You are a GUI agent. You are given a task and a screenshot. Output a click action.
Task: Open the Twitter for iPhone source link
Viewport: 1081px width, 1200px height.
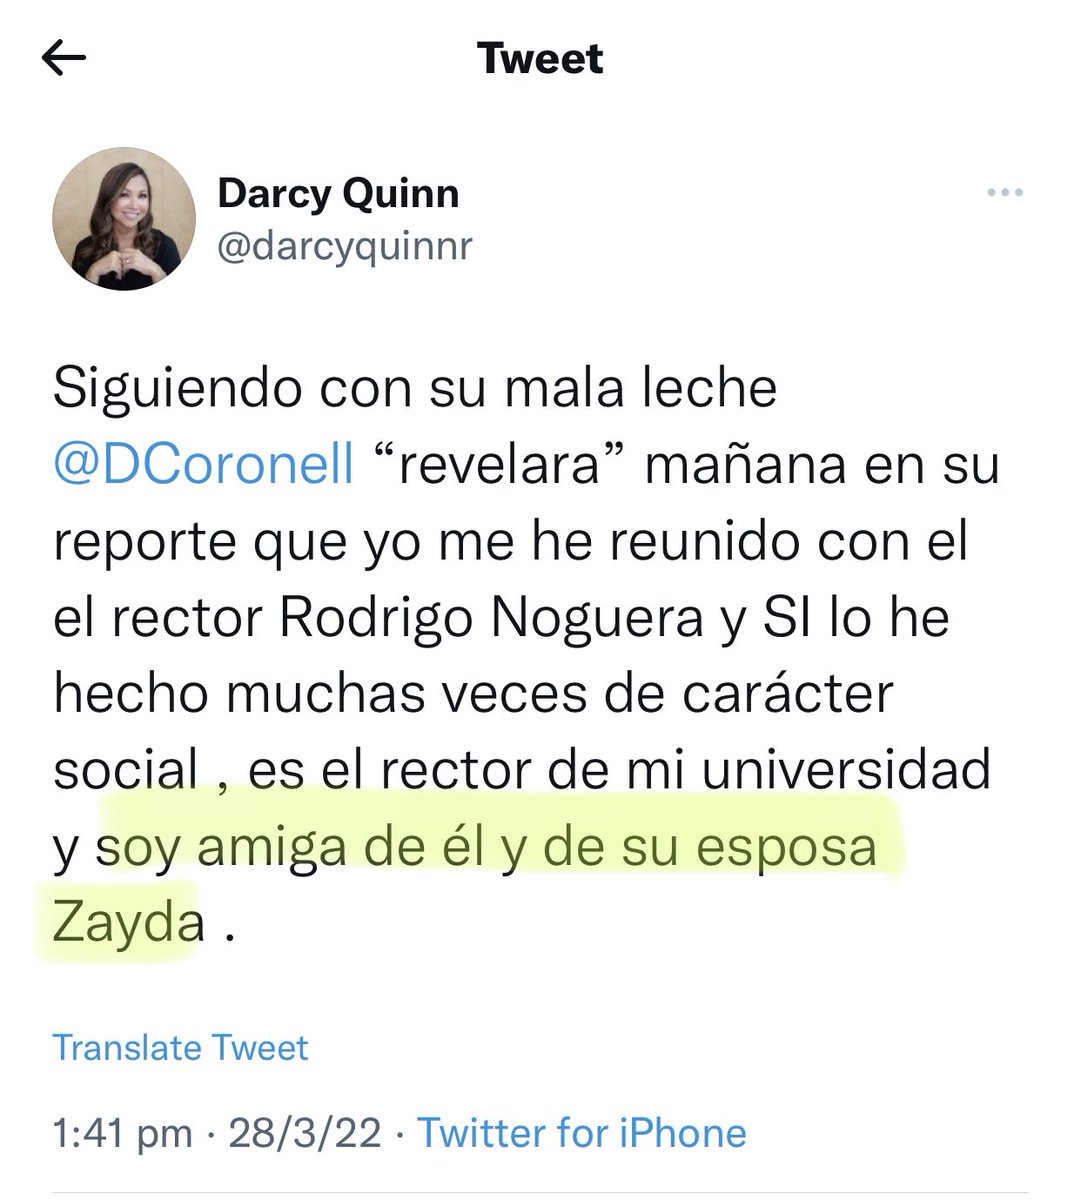click(582, 1133)
